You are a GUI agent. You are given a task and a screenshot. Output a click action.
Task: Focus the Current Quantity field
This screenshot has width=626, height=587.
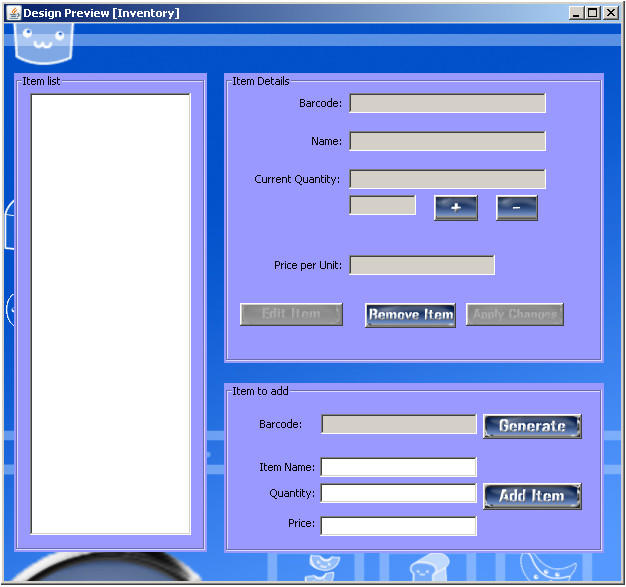[448, 179]
